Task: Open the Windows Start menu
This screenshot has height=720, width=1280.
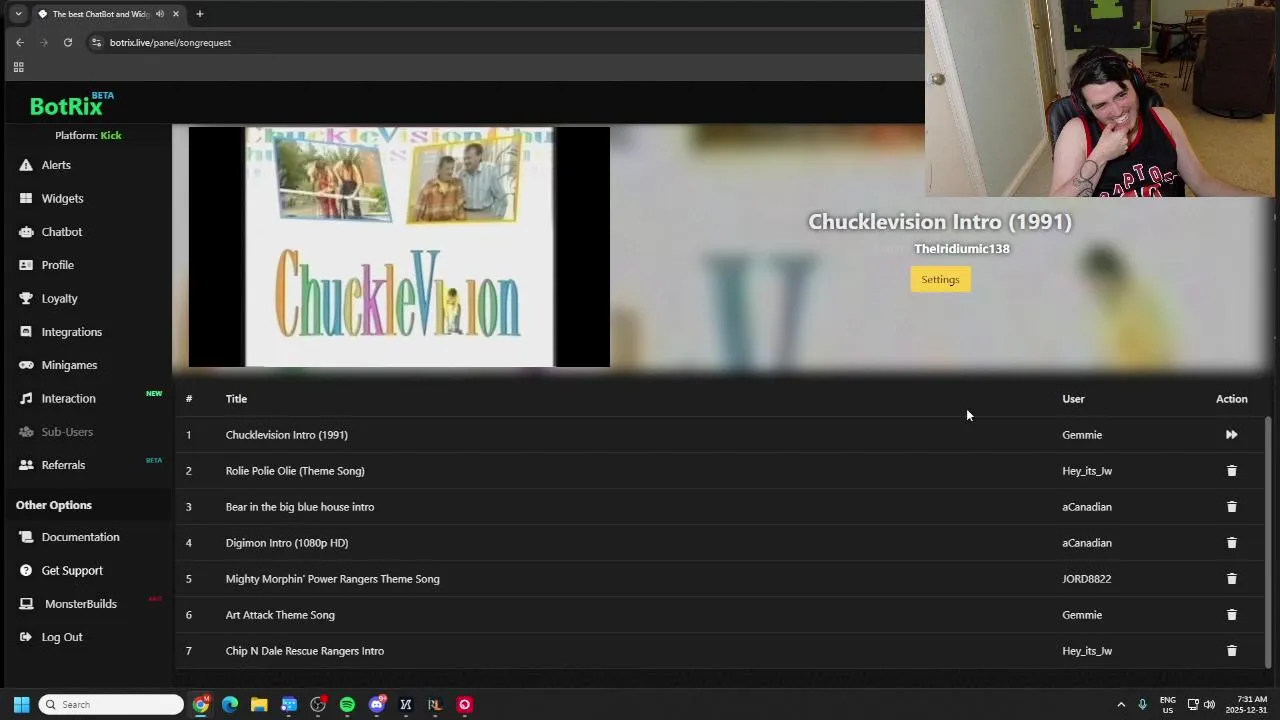Action: 21,705
